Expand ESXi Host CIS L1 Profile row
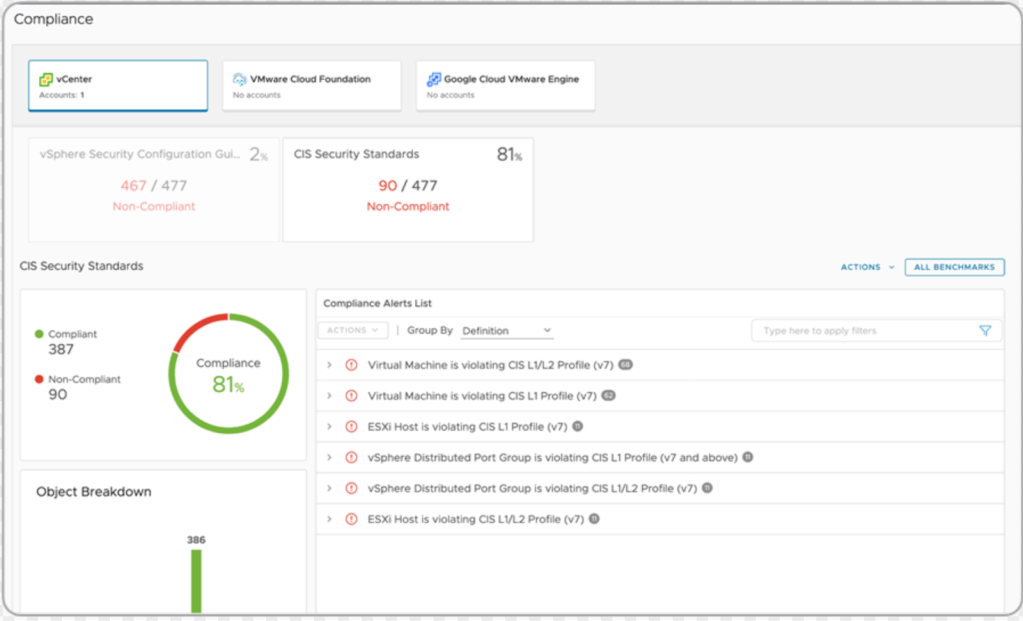The width and height of the screenshot is (1023, 621). click(x=329, y=427)
